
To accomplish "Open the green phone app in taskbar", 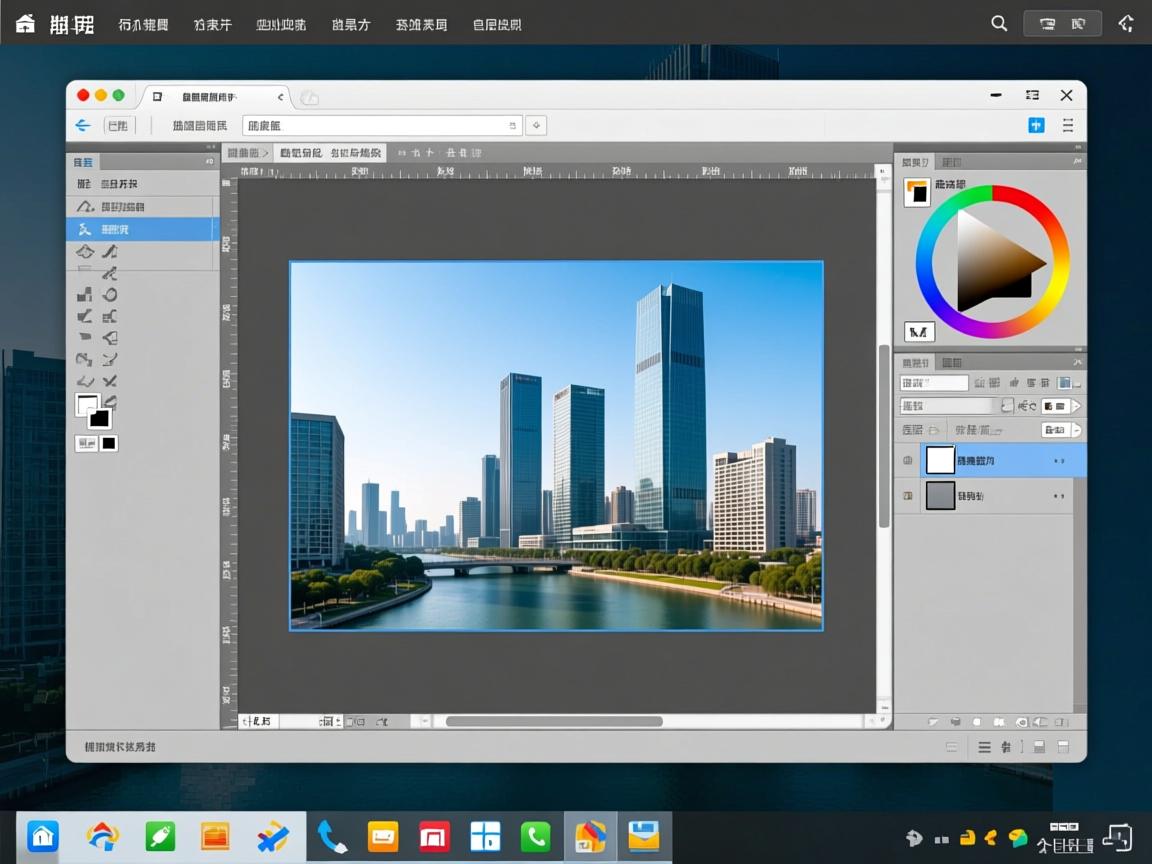I will (535, 836).
